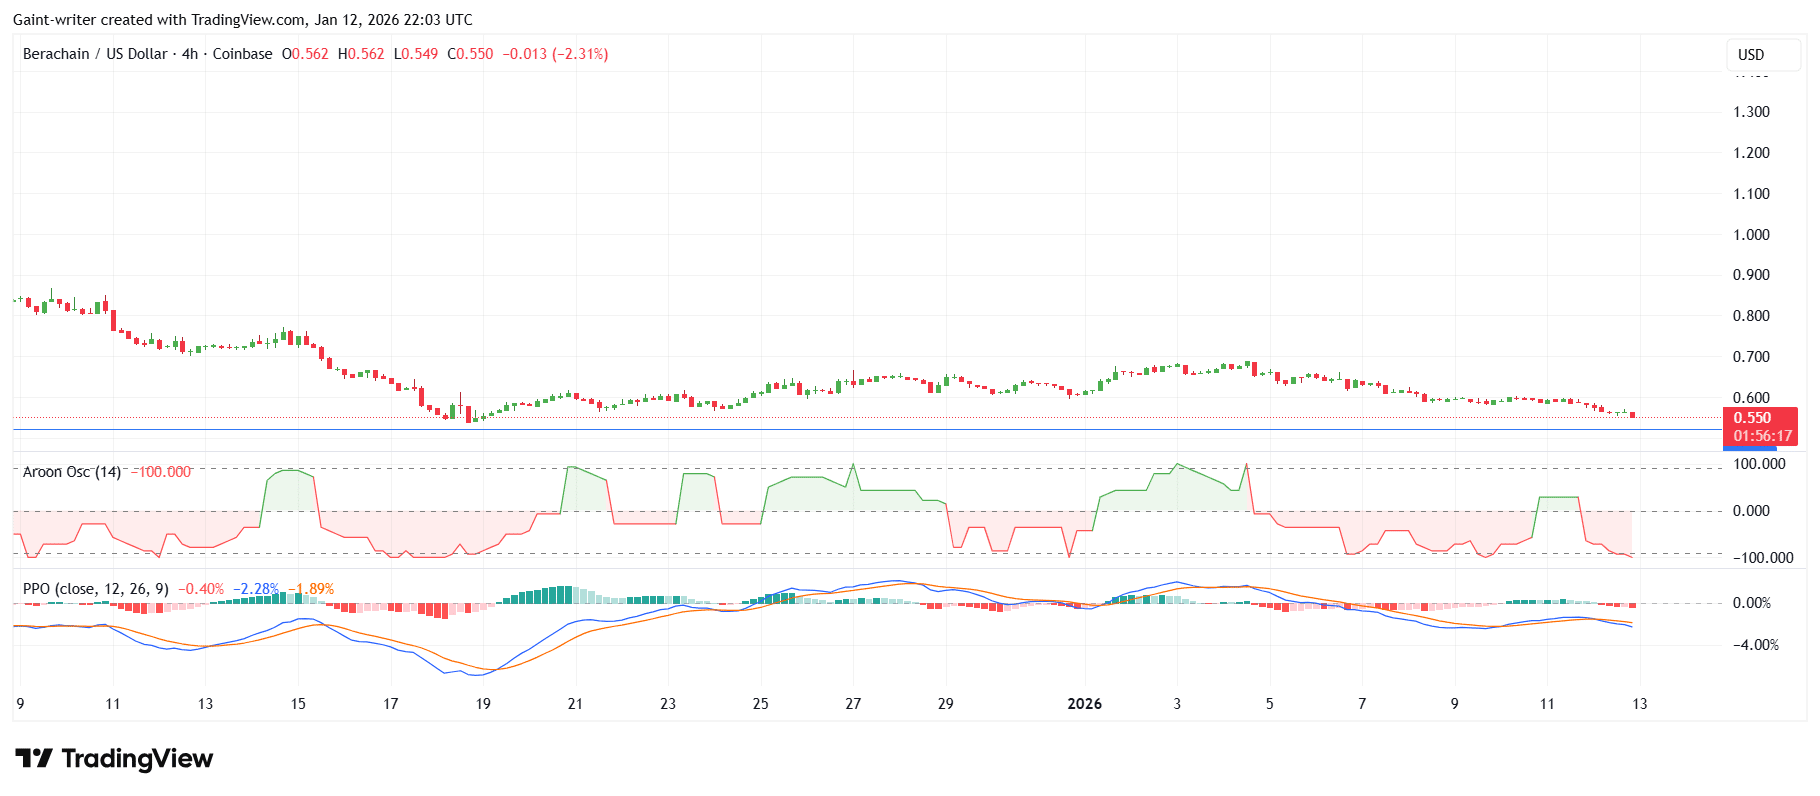The image size is (1820, 796).
Task: Click the Berachain / US Dollar symbol title
Action: [95, 54]
